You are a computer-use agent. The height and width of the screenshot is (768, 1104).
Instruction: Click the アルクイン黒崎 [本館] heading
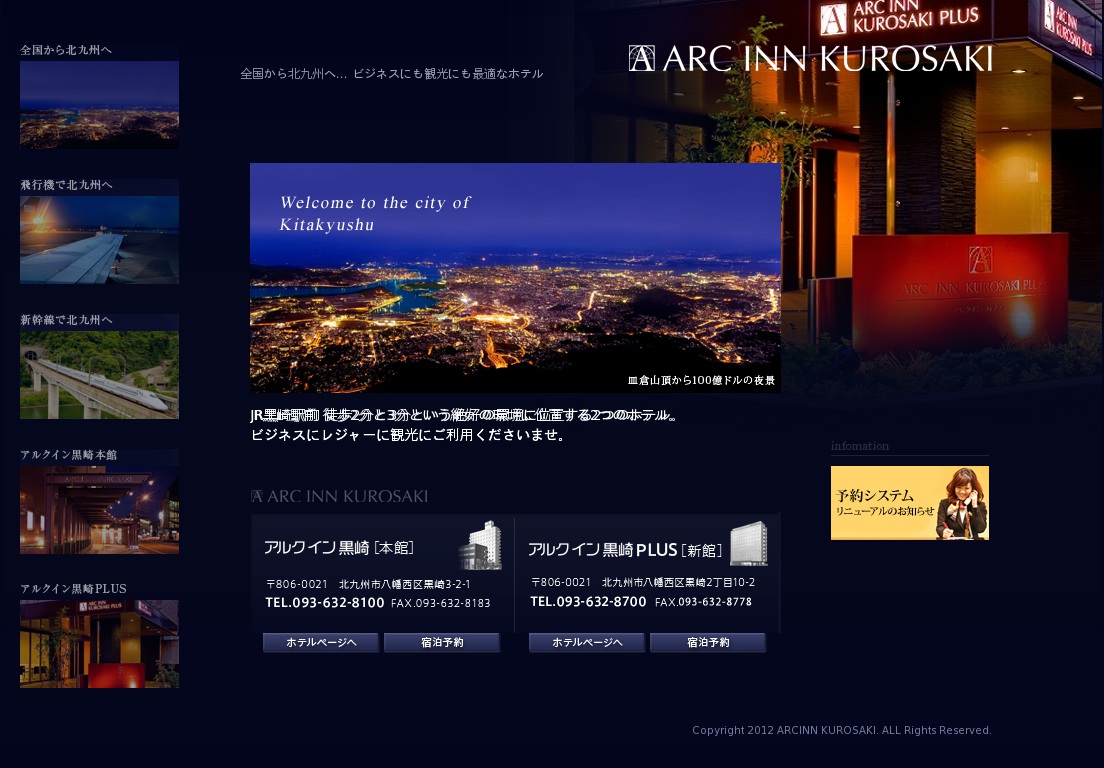point(339,548)
